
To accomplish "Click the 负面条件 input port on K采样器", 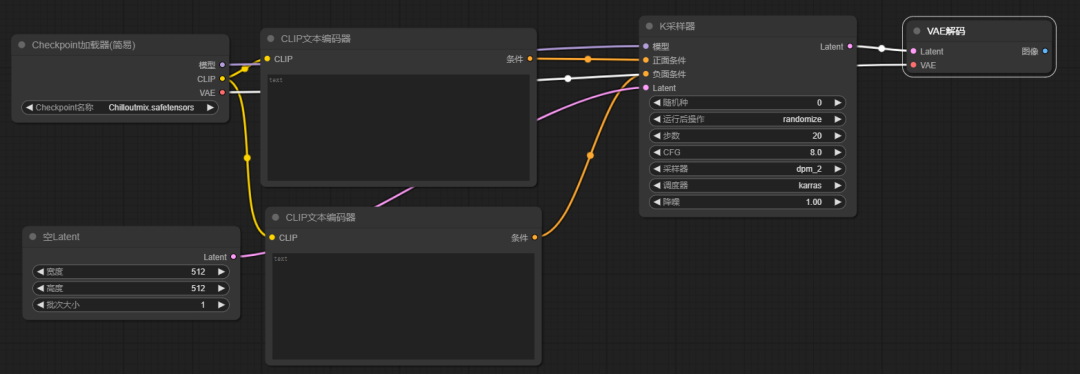I will tap(645, 74).
